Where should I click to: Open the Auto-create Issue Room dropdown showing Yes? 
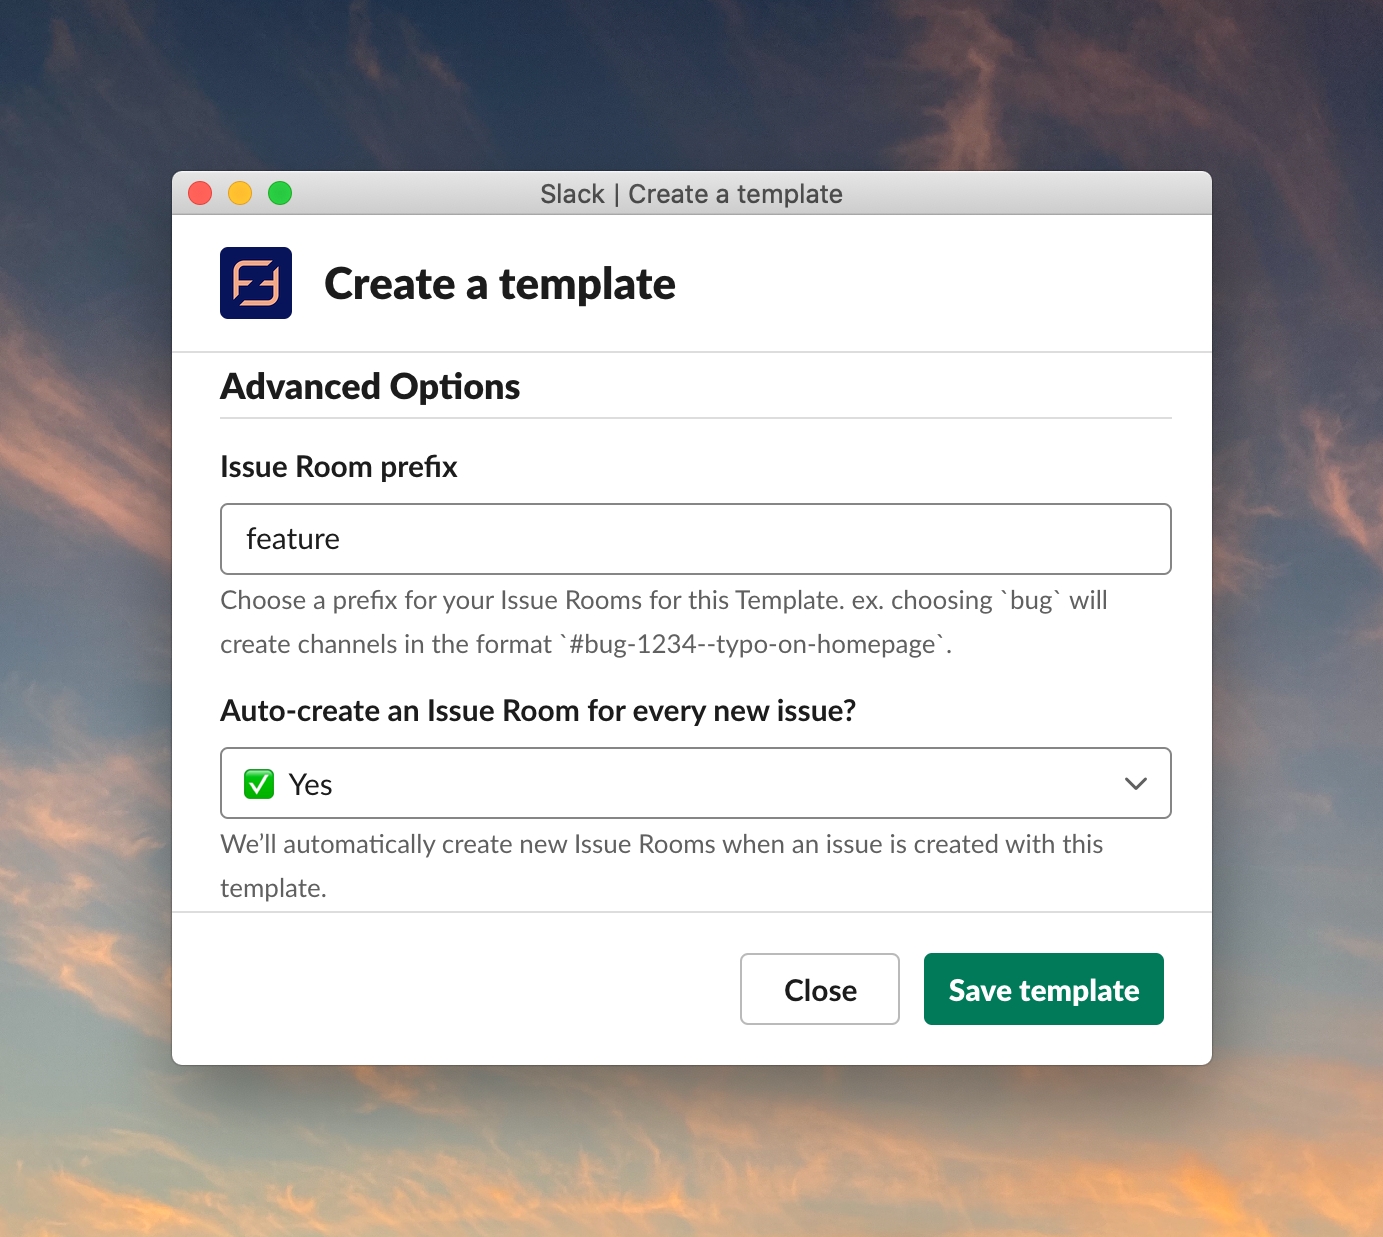pyautogui.click(x=694, y=784)
